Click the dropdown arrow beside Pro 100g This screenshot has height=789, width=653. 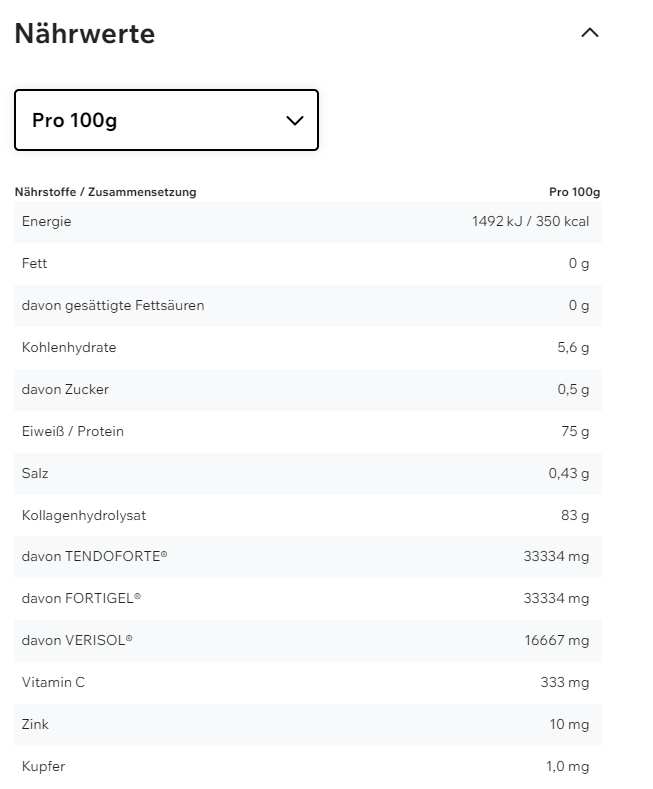coord(294,121)
